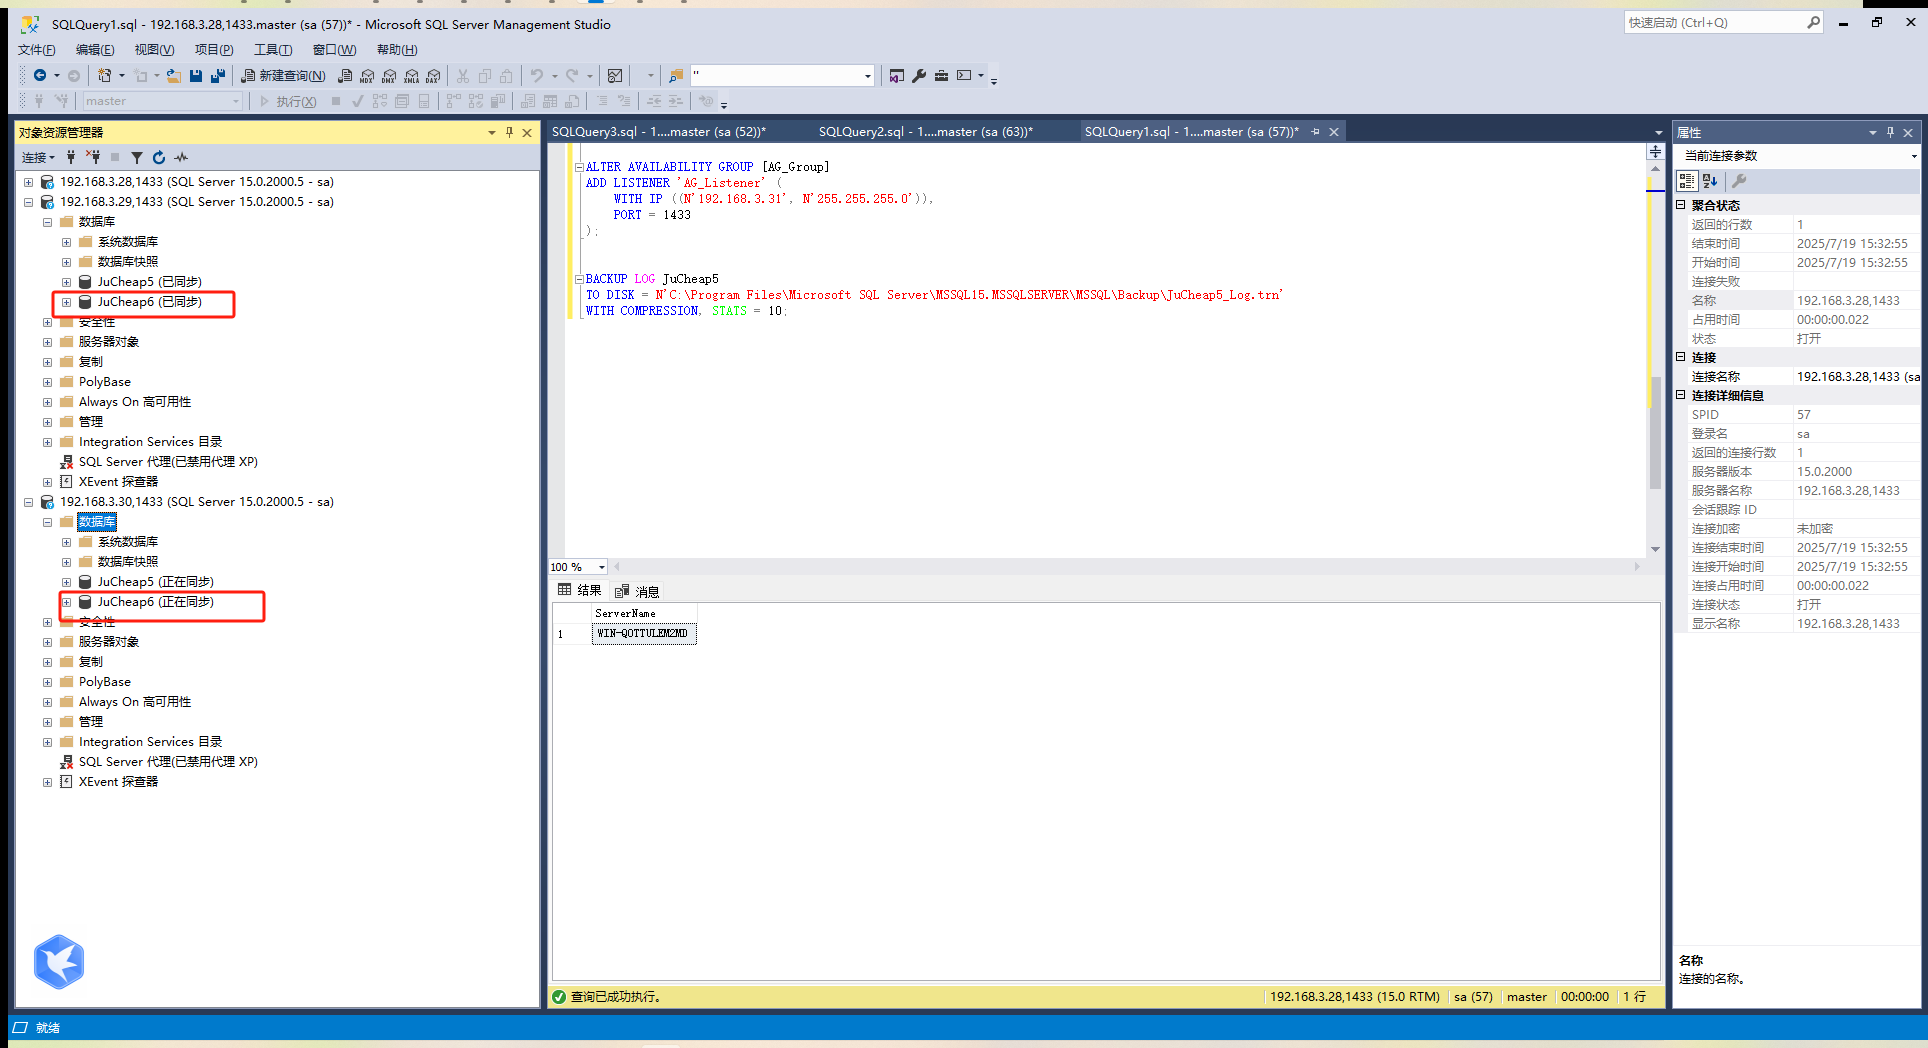Sort properties alphabetically
Viewport: 1928px width, 1048px height.
[x=1710, y=181]
